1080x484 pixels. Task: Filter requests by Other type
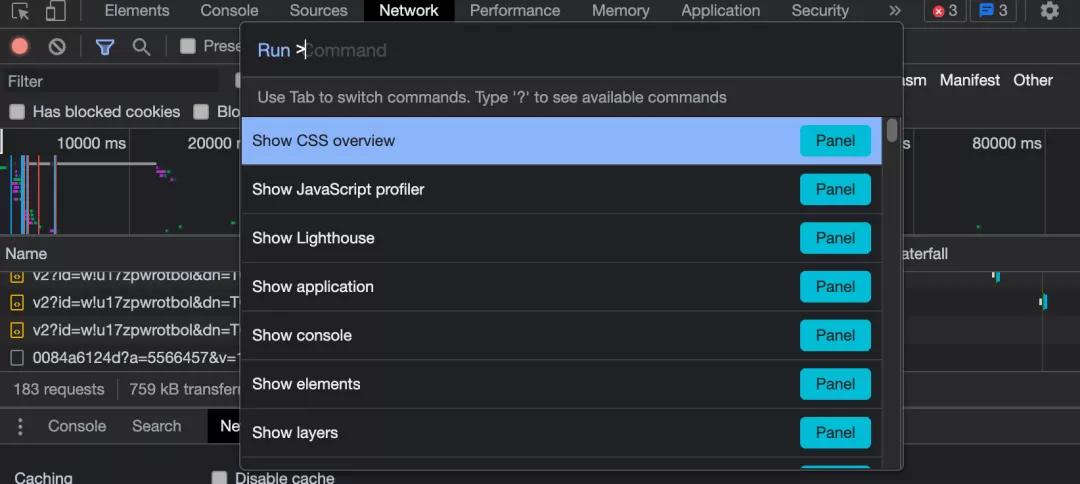click(1032, 81)
